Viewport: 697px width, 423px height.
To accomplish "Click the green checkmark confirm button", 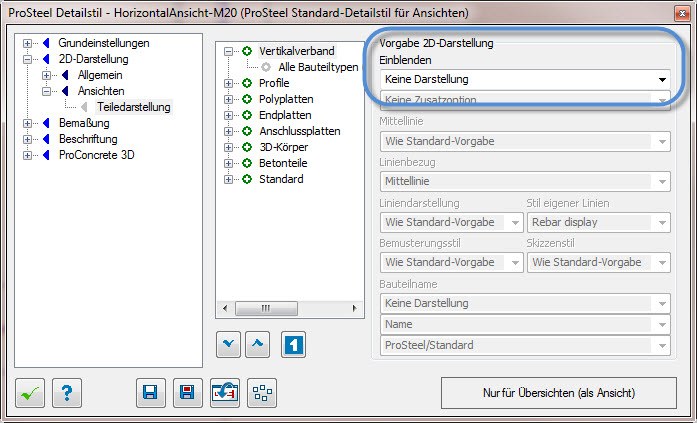I will (30, 393).
